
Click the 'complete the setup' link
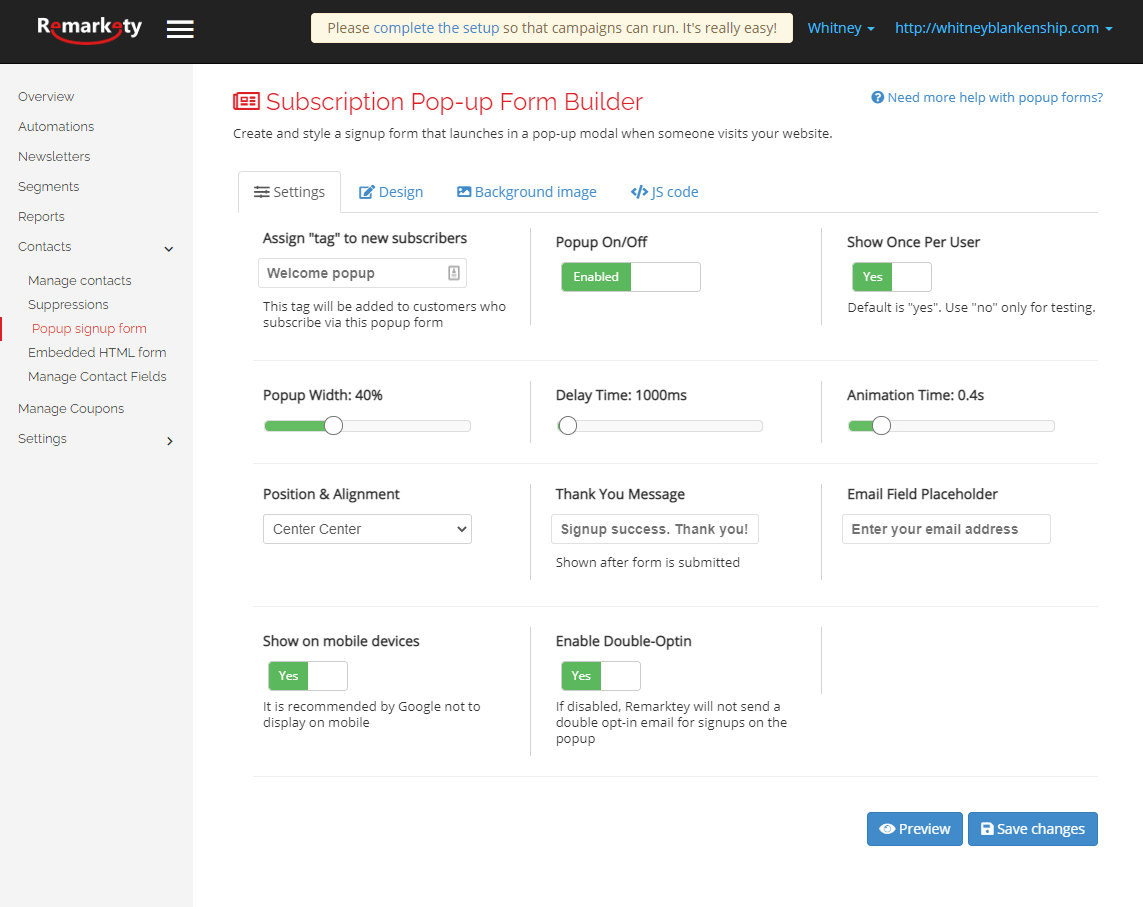point(436,28)
